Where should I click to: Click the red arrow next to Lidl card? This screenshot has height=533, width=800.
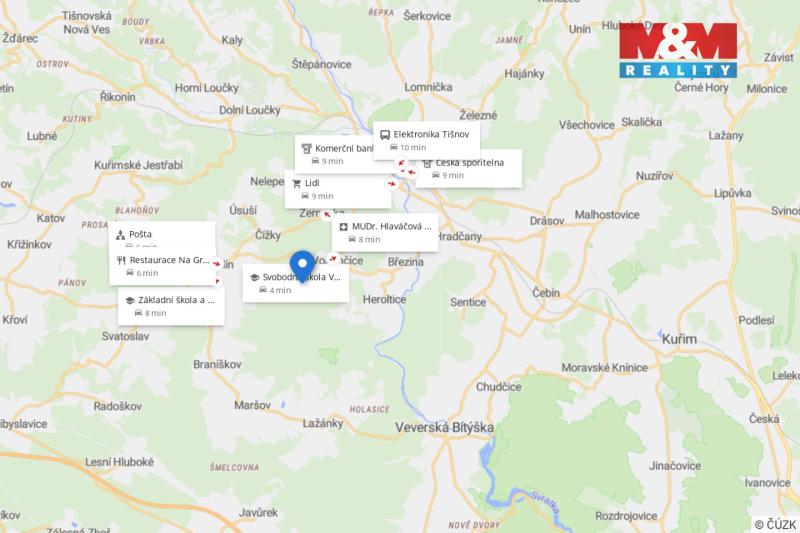click(391, 183)
